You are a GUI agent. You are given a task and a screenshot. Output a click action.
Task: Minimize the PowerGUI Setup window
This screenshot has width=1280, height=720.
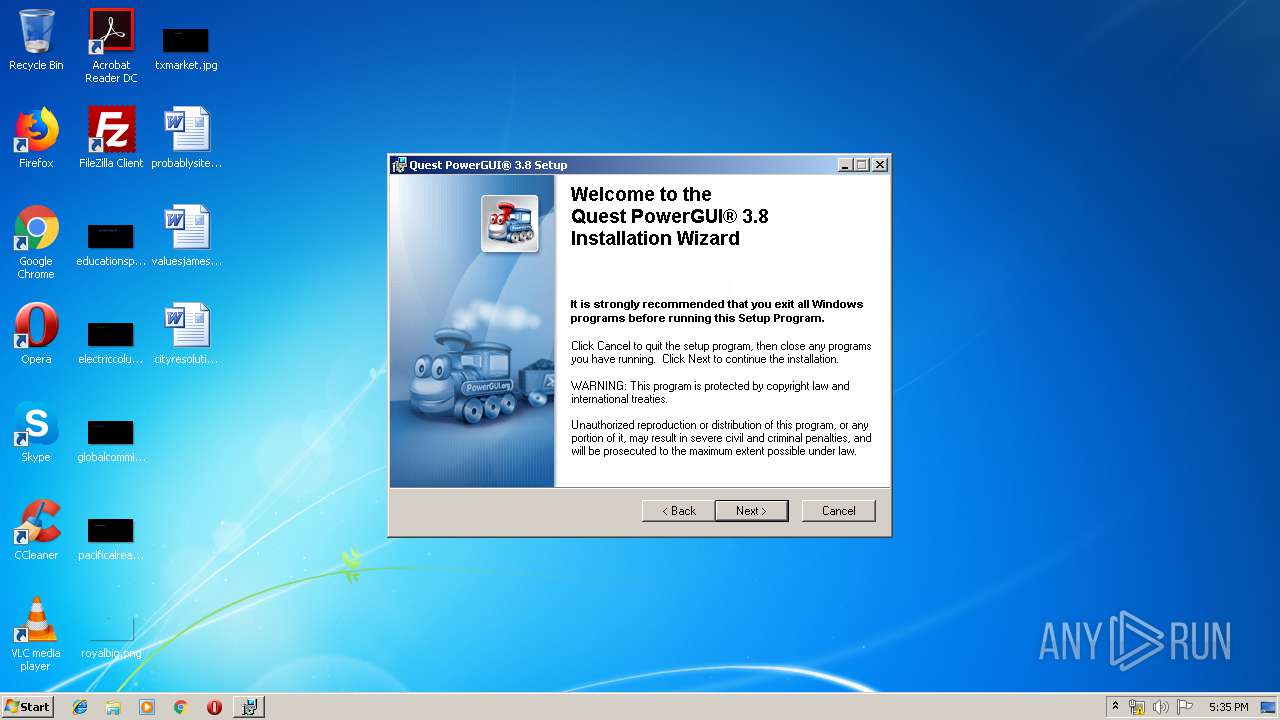[x=845, y=165]
